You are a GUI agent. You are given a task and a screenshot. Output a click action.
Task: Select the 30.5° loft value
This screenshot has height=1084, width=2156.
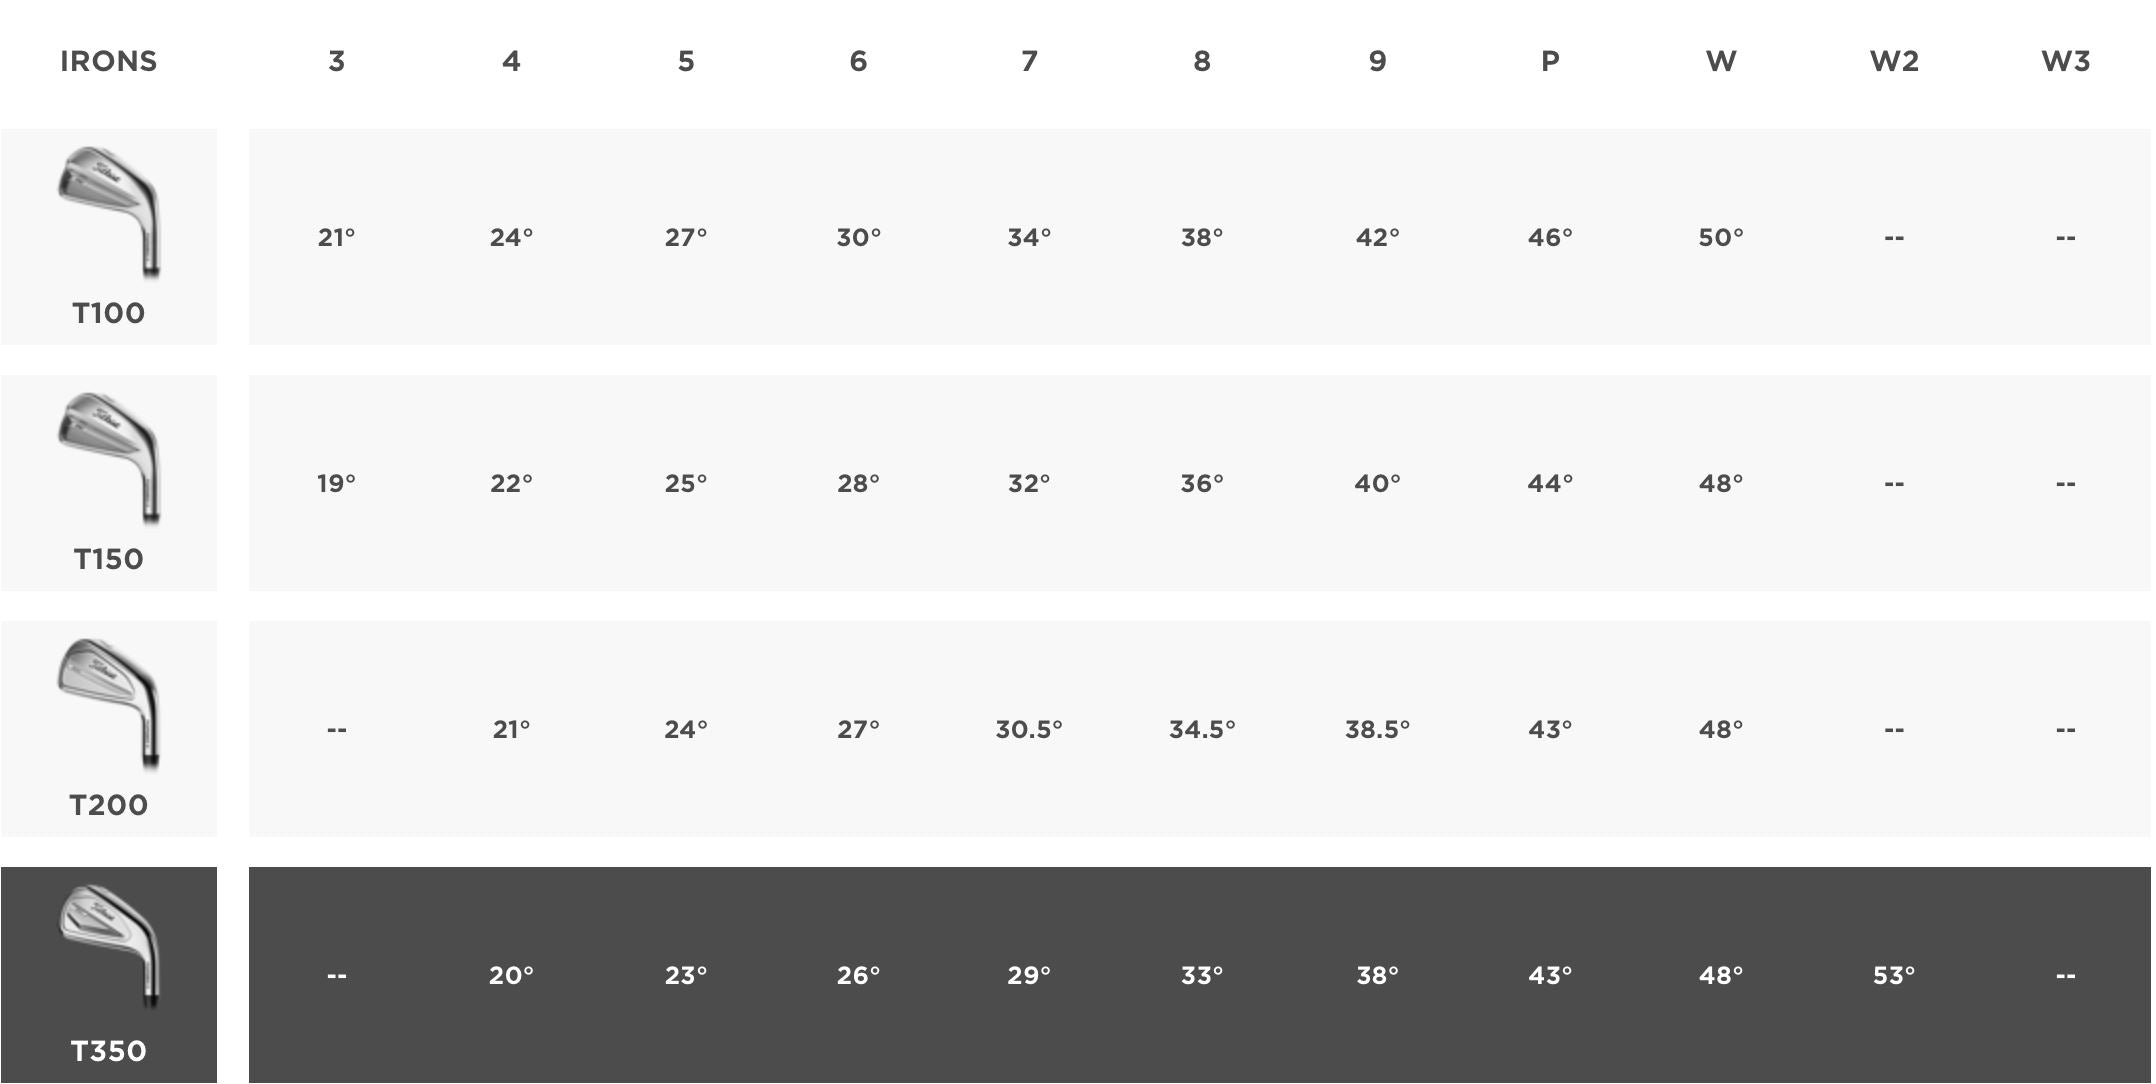1029,730
